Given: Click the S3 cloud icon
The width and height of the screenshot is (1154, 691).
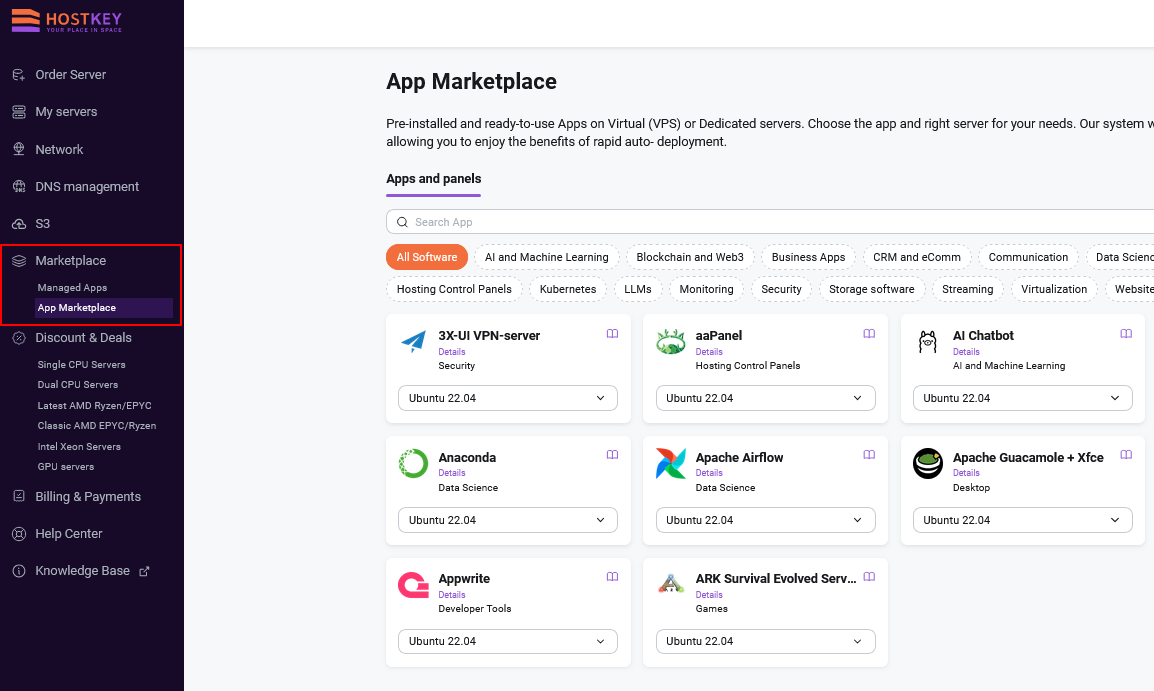Looking at the screenshot, I should pyautogui.click(x=19, y=224).
